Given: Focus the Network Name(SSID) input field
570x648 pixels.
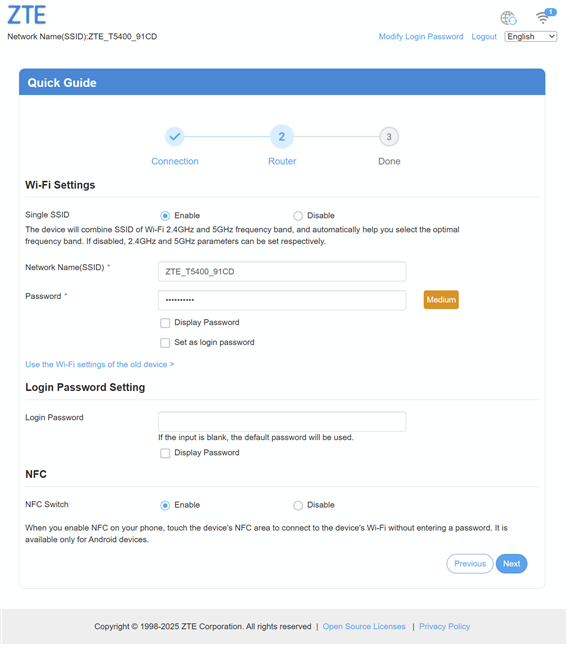Looking at the screenshot, I should pos(282,272).
